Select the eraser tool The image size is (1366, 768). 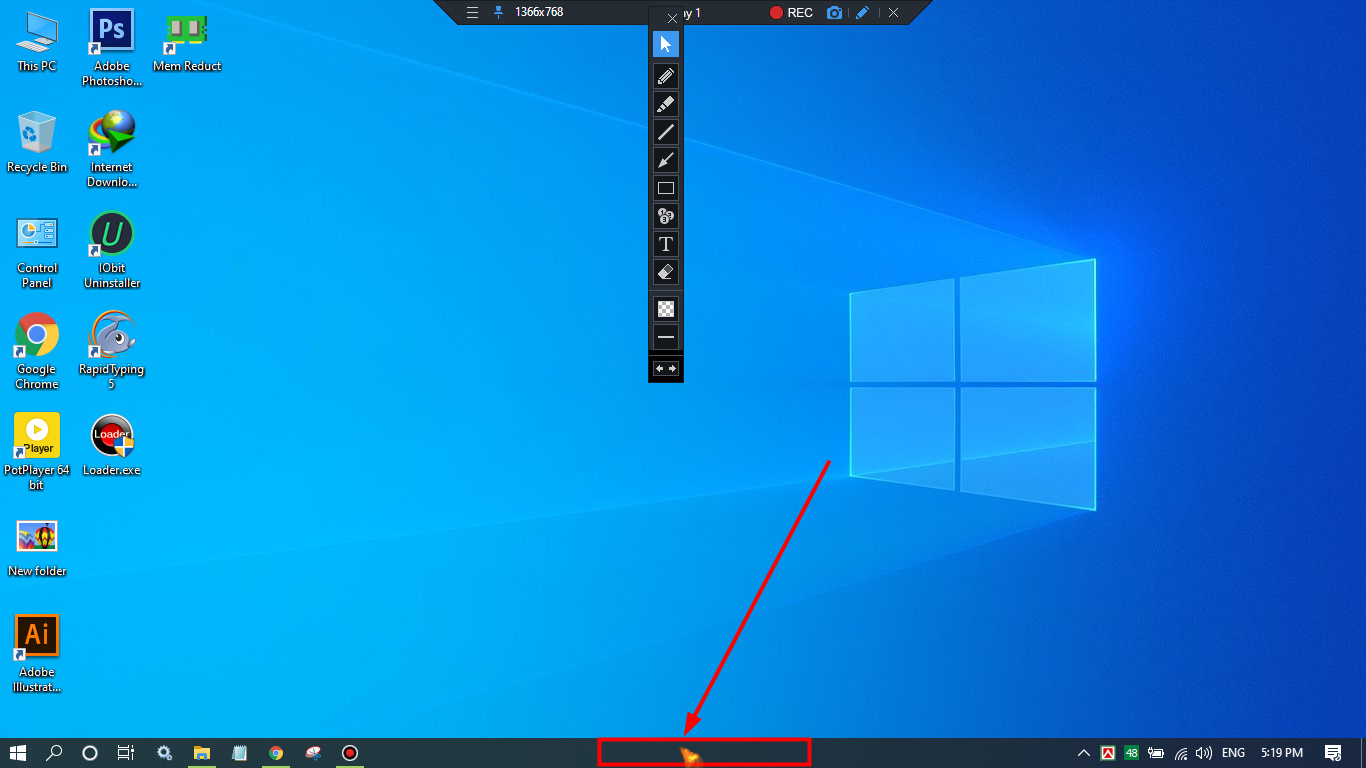pos(665,272)
